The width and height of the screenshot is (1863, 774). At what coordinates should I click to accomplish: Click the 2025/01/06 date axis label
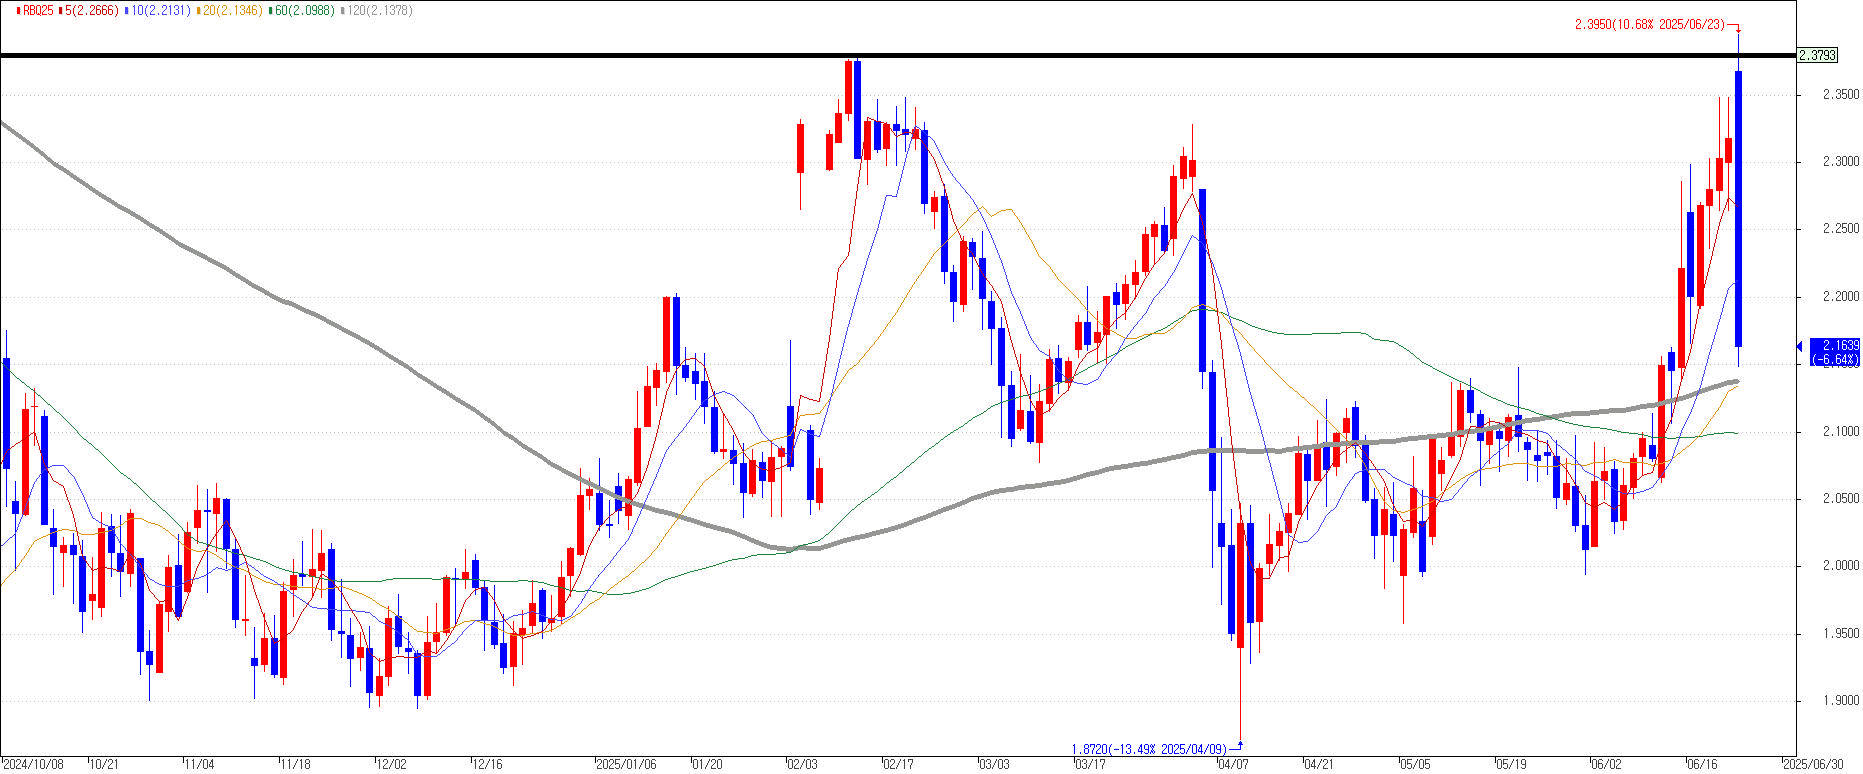coord(626,764)
